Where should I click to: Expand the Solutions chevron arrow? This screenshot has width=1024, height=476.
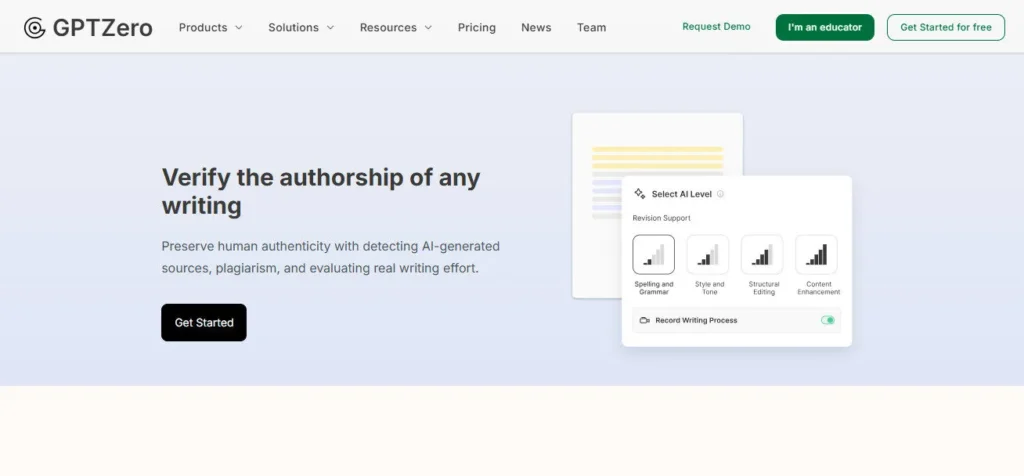click(x=330, y=27)
